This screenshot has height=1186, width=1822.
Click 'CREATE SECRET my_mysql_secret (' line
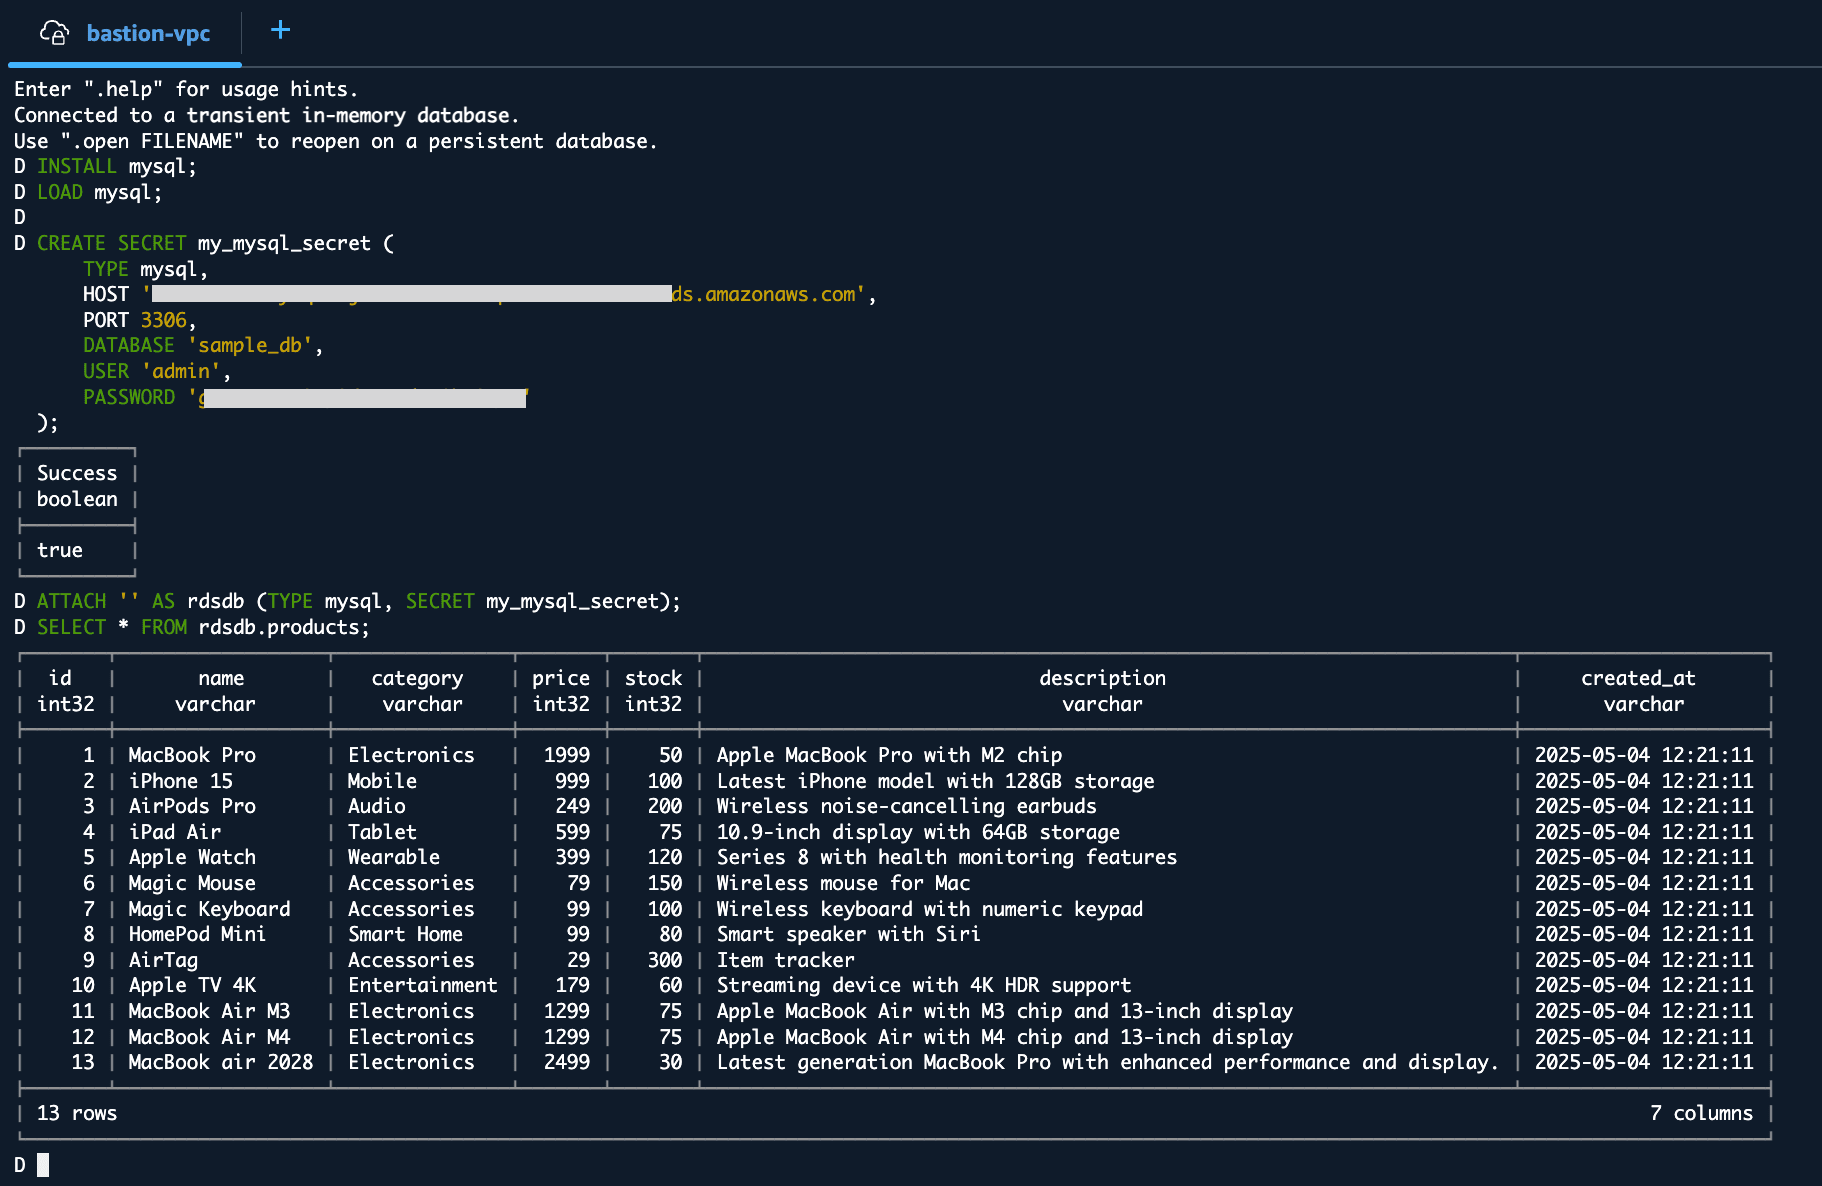205,243
